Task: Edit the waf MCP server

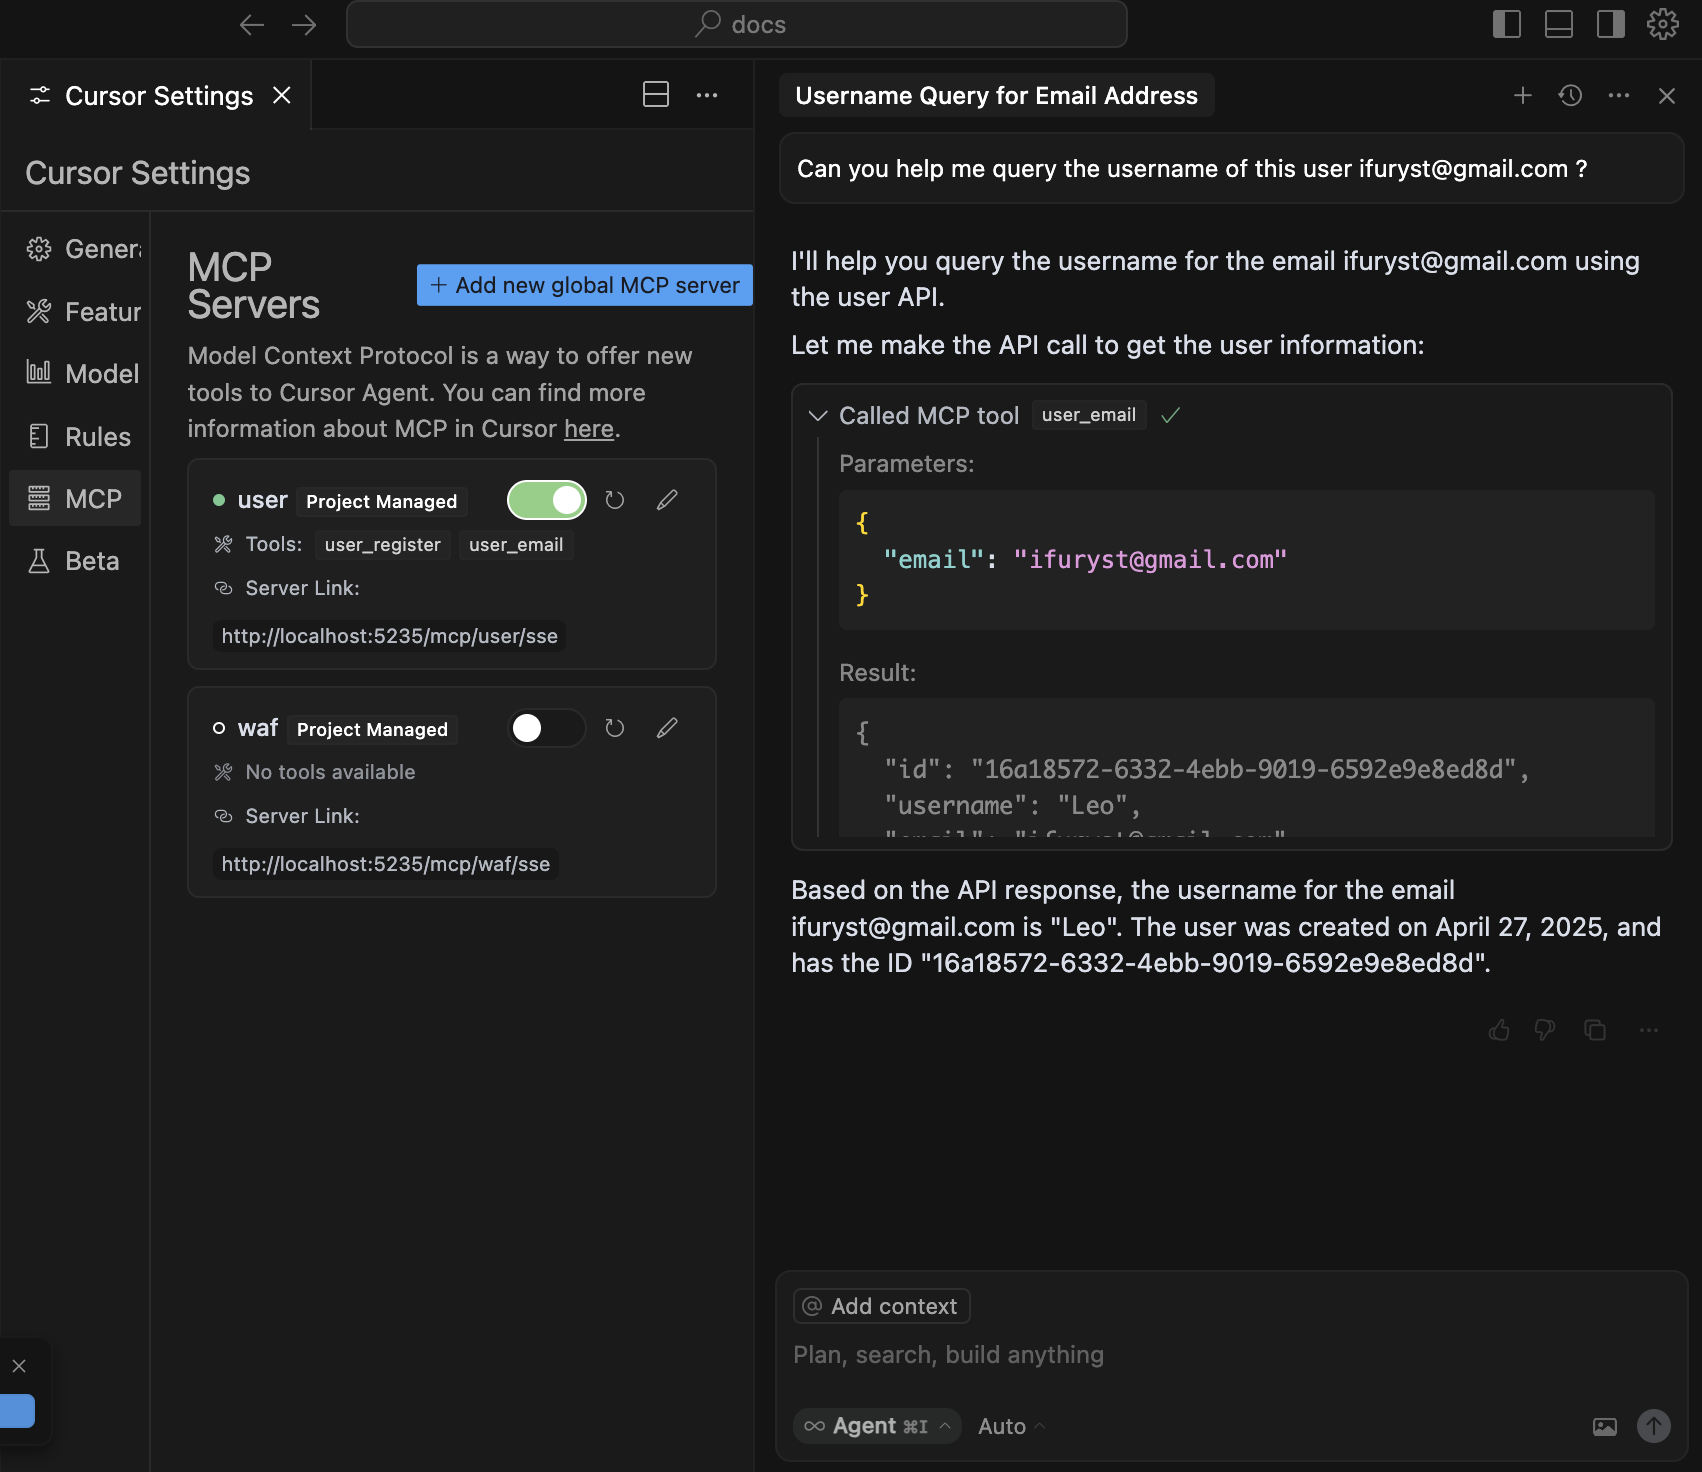Action: [x=667, y=728]
